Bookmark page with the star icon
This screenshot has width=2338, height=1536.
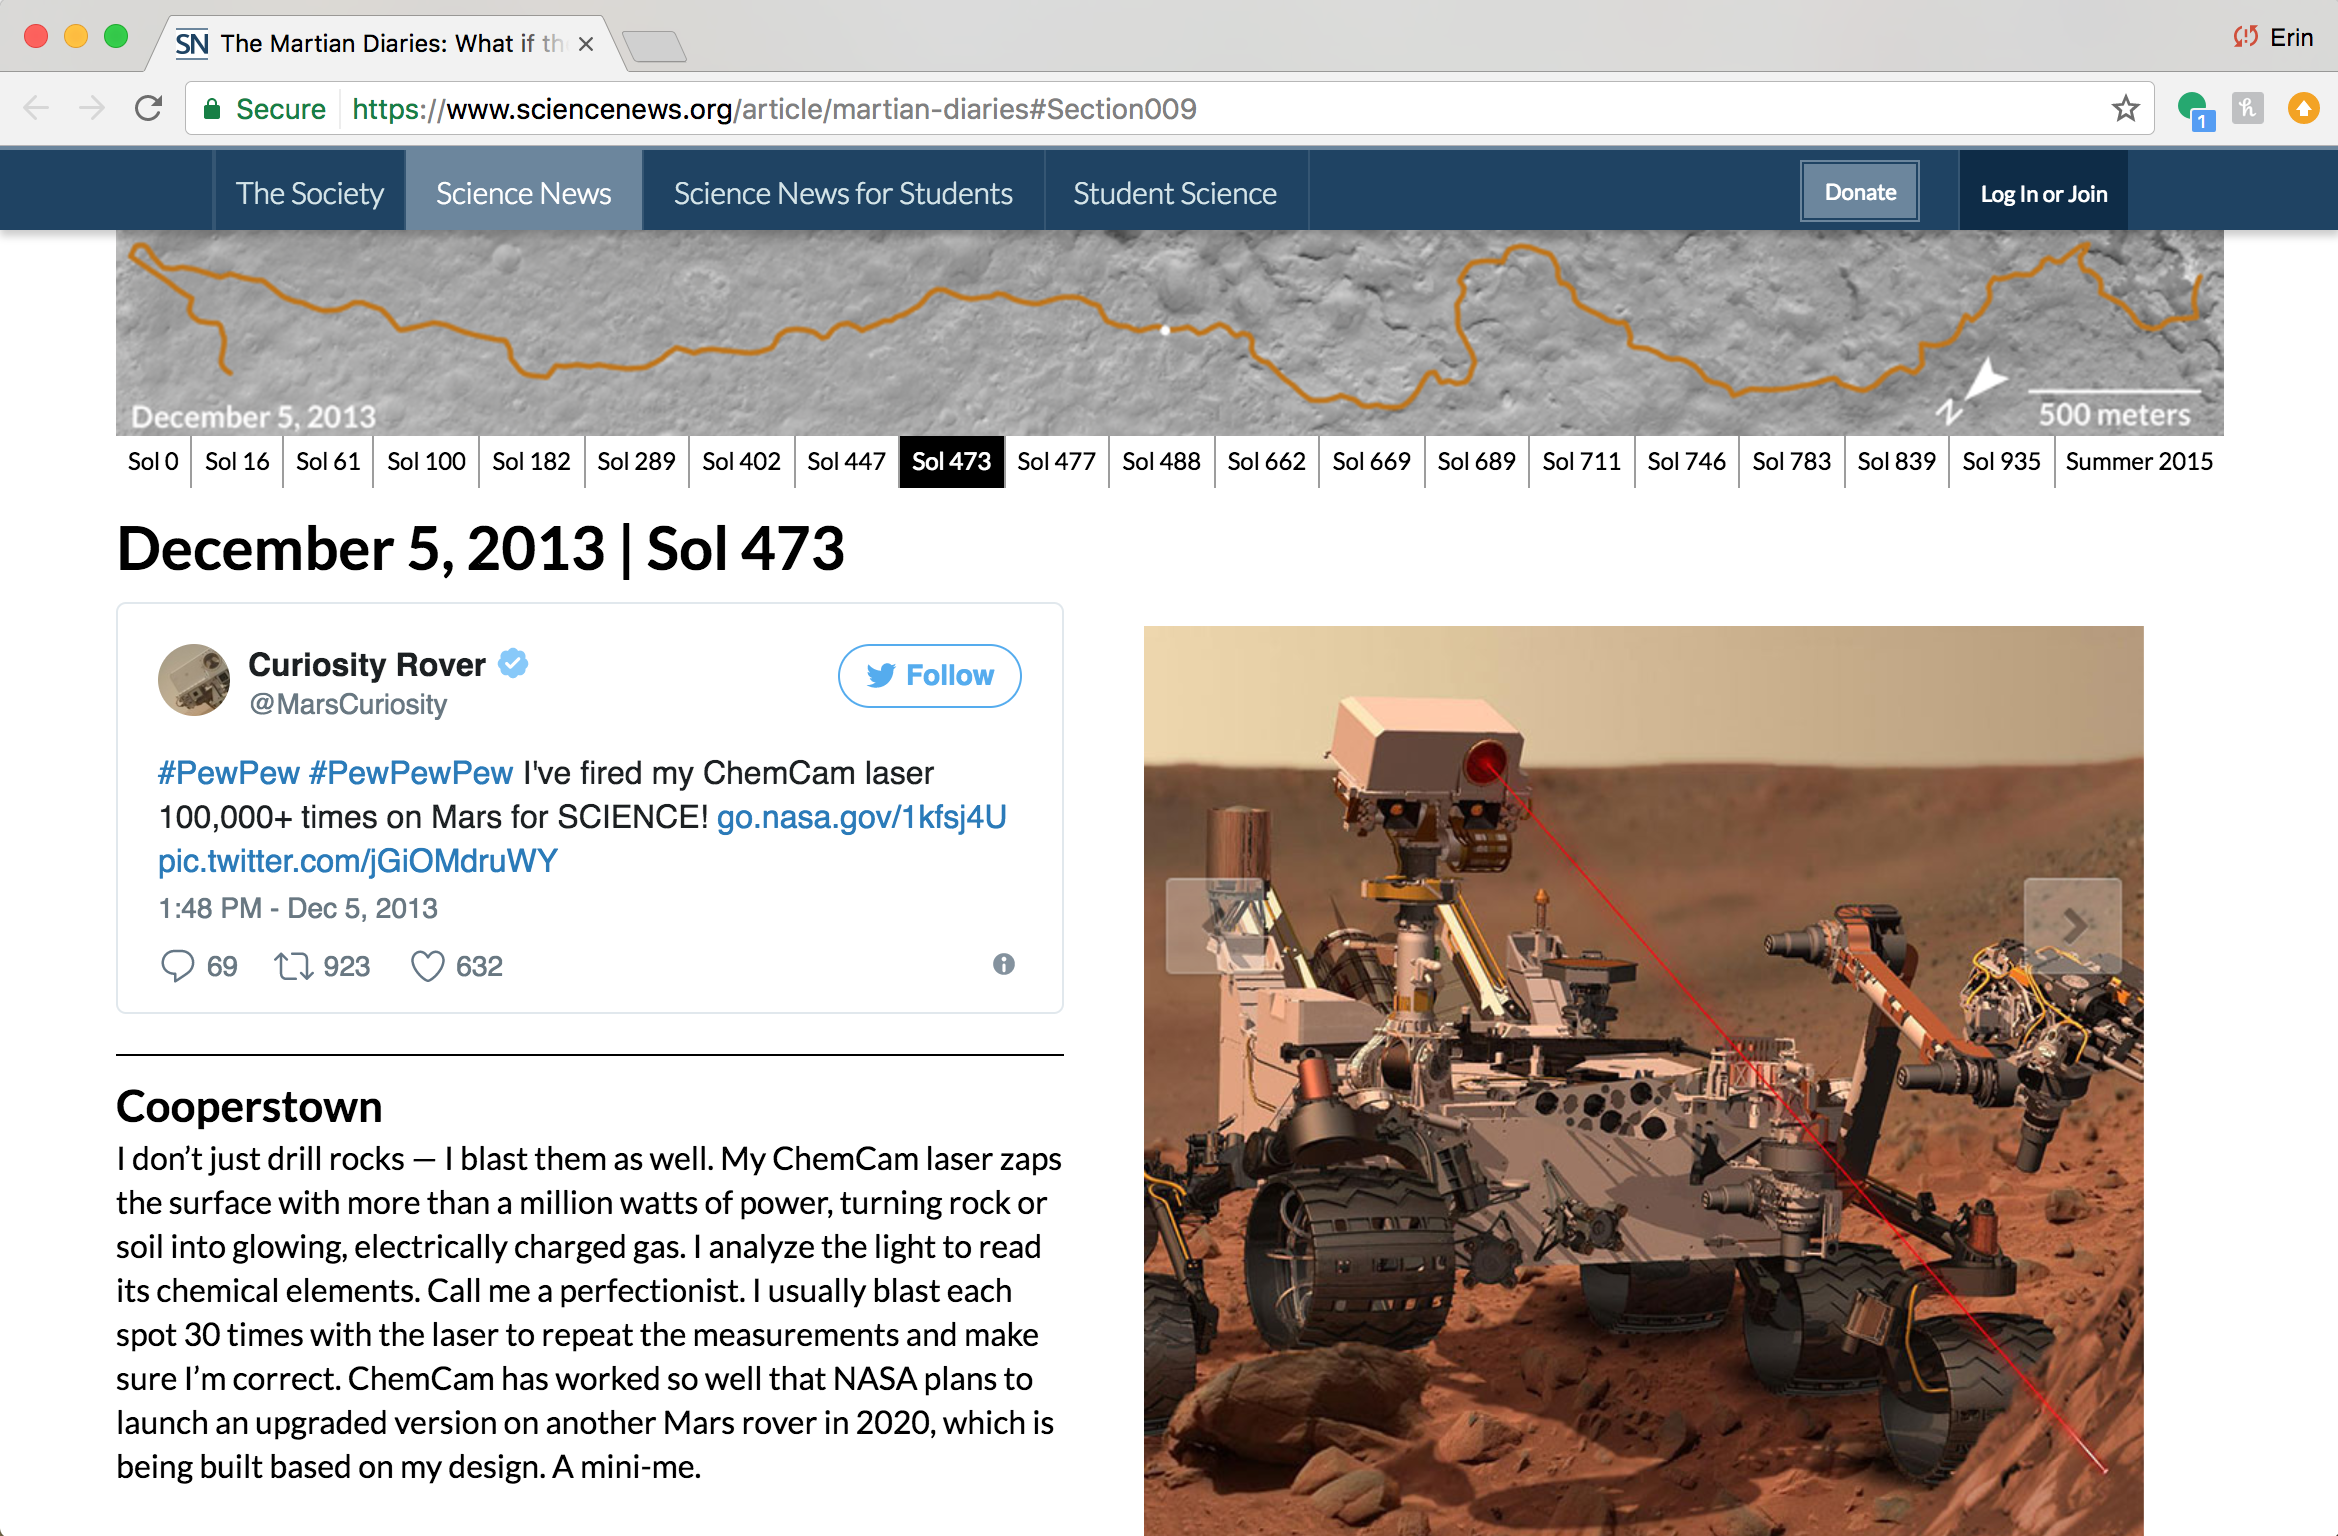(2125, 108)
